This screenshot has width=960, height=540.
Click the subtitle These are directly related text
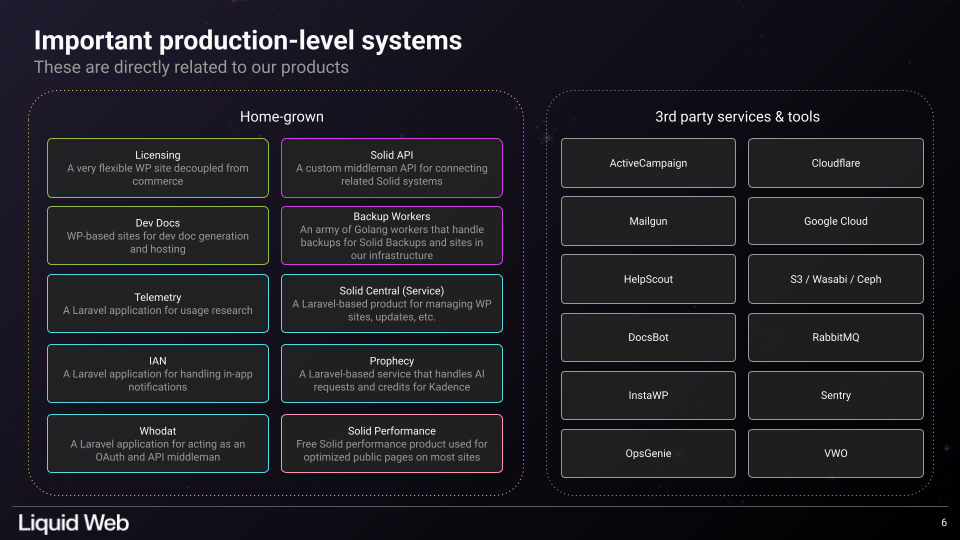pos(191,67)
